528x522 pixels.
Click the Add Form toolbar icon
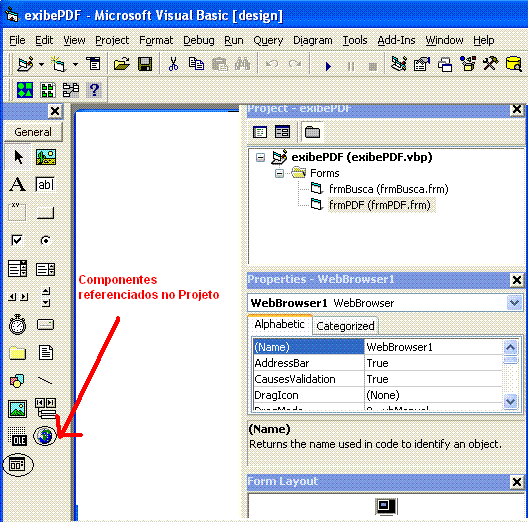coord(58,64)
